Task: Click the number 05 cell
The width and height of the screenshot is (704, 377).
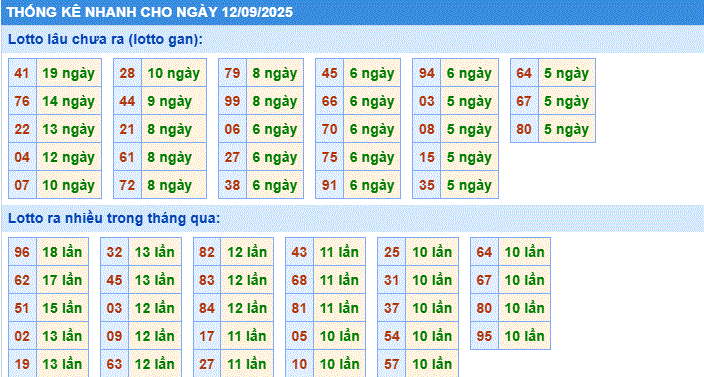Action: pos(299,336)
